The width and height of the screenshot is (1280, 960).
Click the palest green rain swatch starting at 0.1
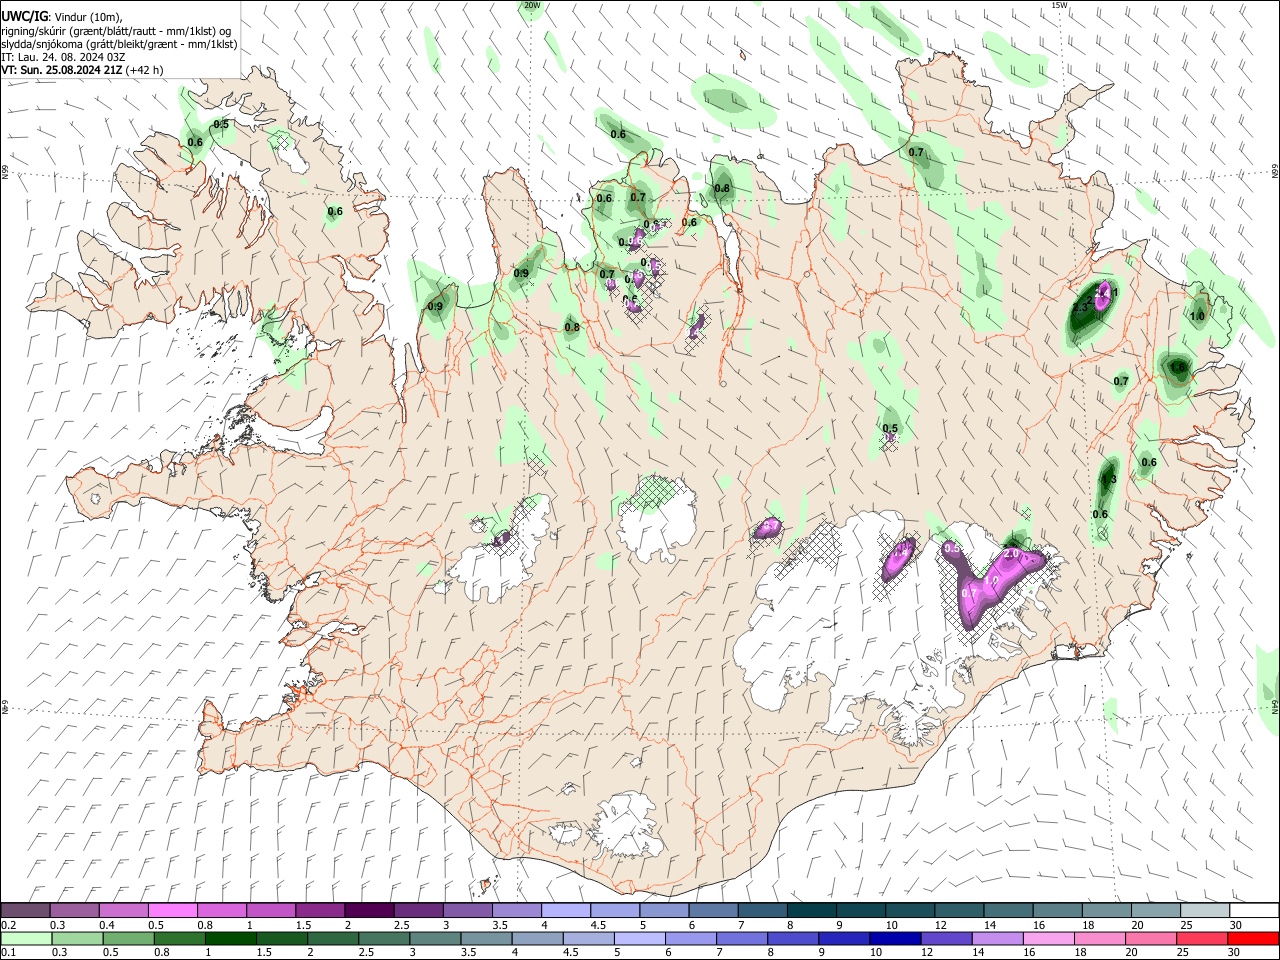pyautogui.click(x=26, y=938)
